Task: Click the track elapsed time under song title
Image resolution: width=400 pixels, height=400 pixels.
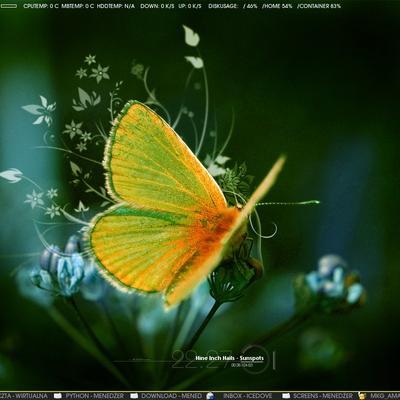Action: pos(242,365)
